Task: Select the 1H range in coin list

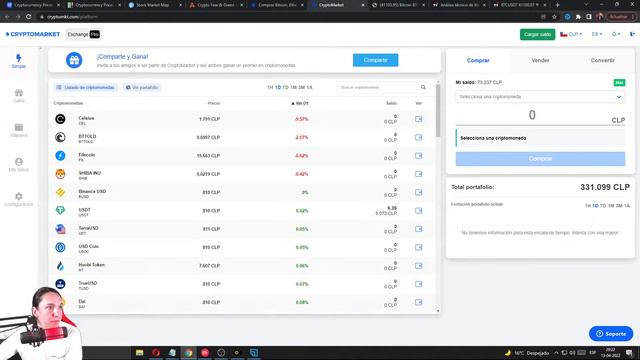Action: 270,87
